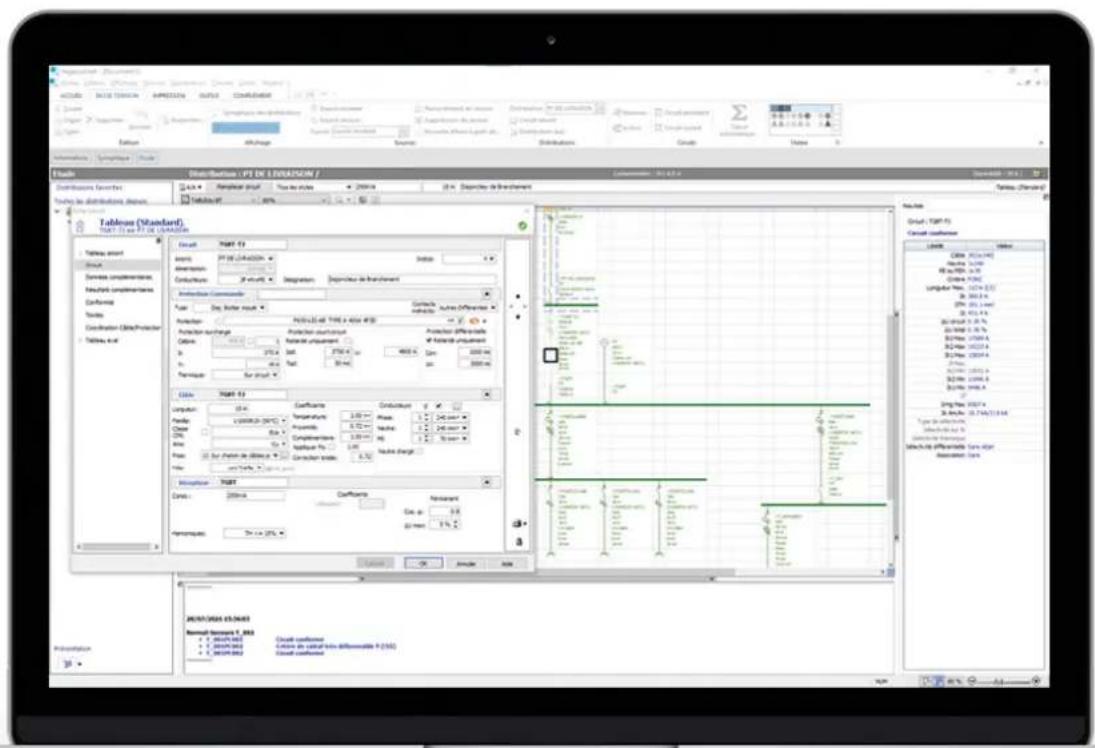Collapse the Réception section header

487,483
